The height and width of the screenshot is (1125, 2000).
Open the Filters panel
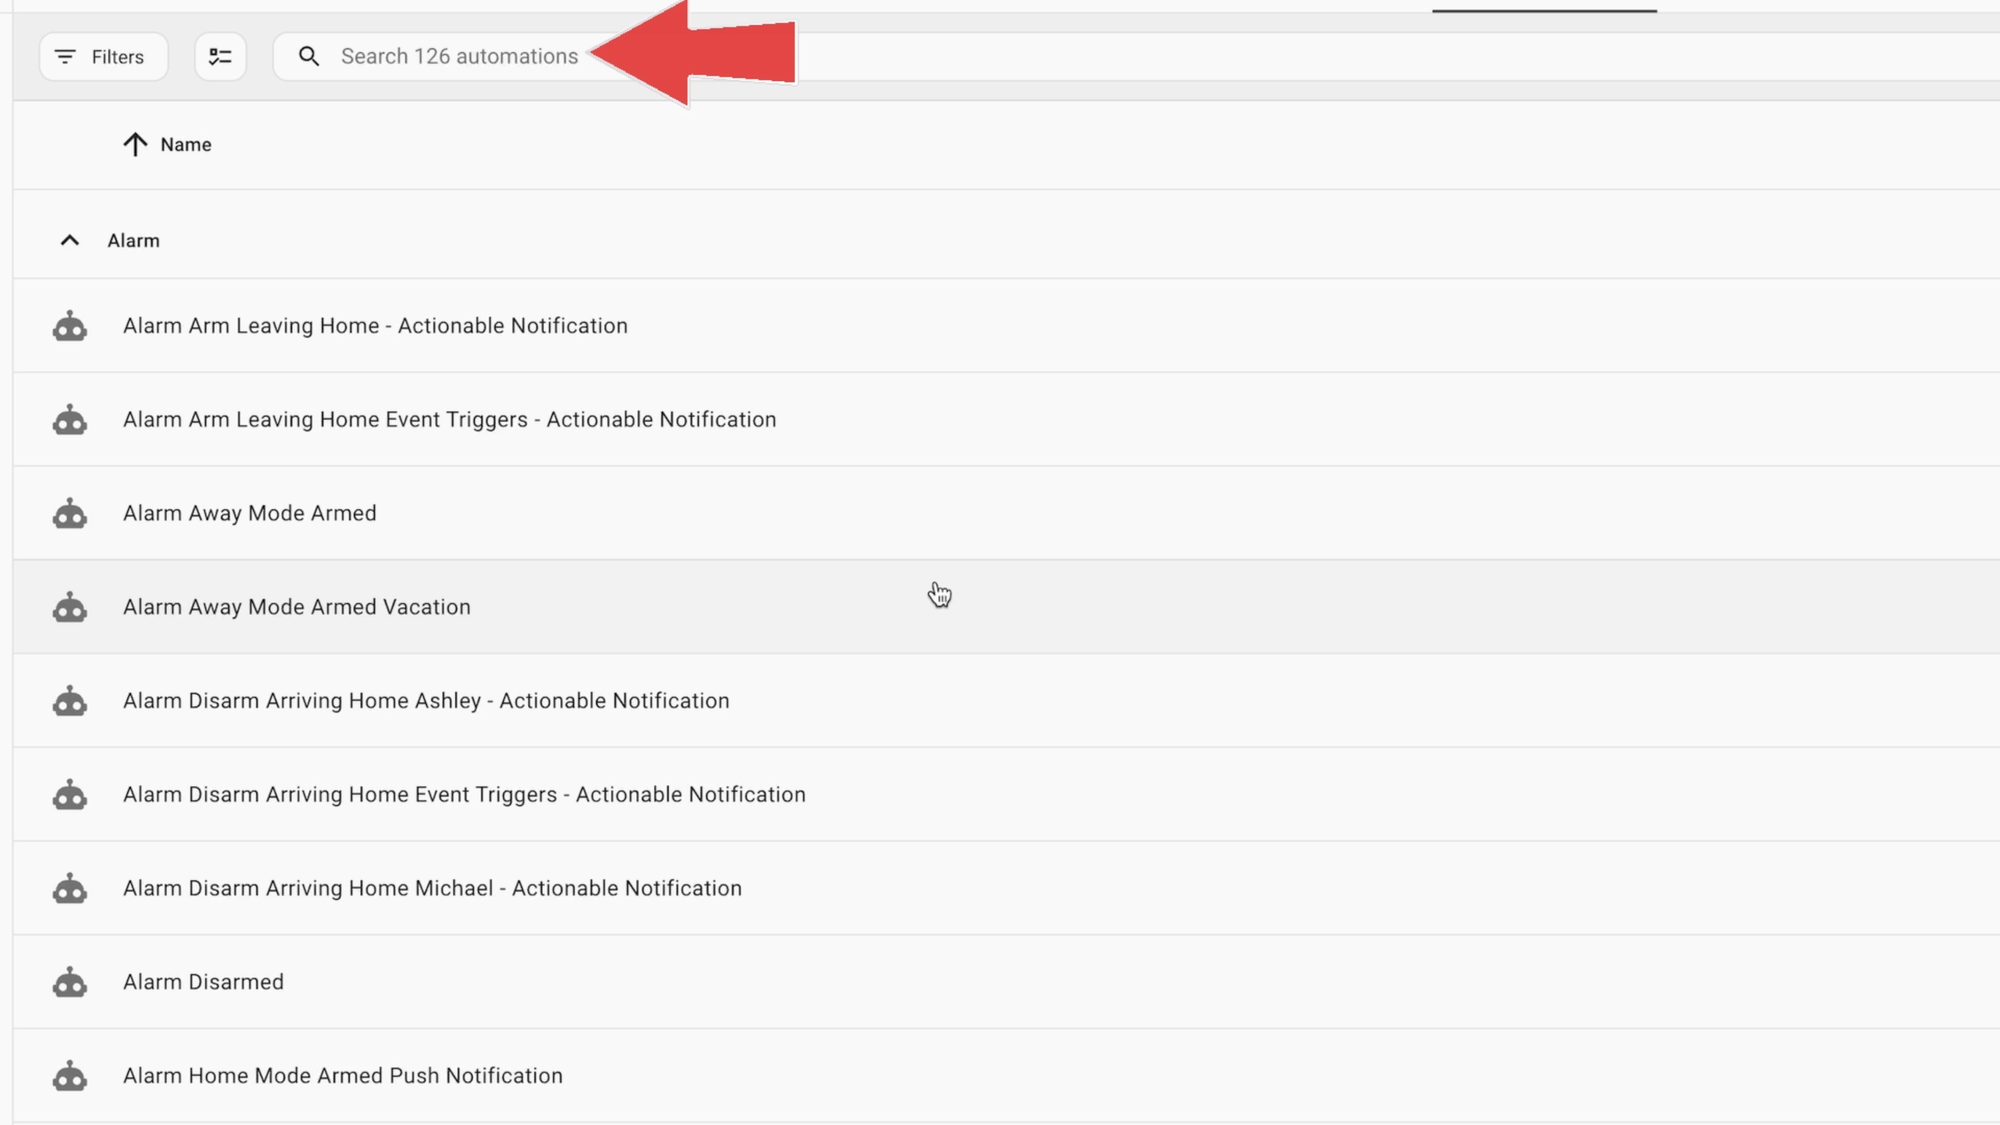point(103,57)
